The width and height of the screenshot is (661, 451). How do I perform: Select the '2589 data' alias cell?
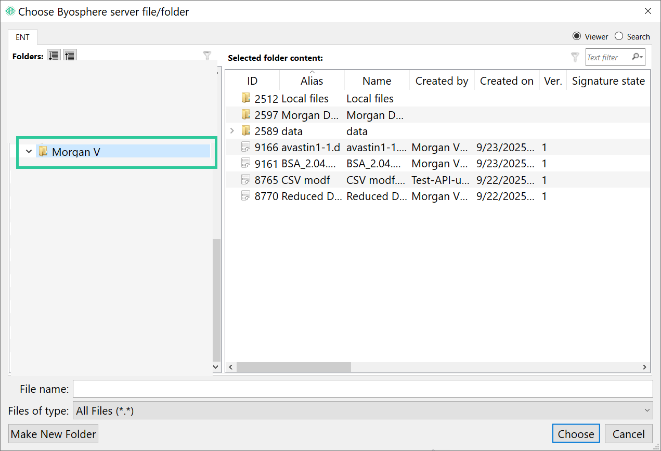pyautogui.click(x=292, y=131)
